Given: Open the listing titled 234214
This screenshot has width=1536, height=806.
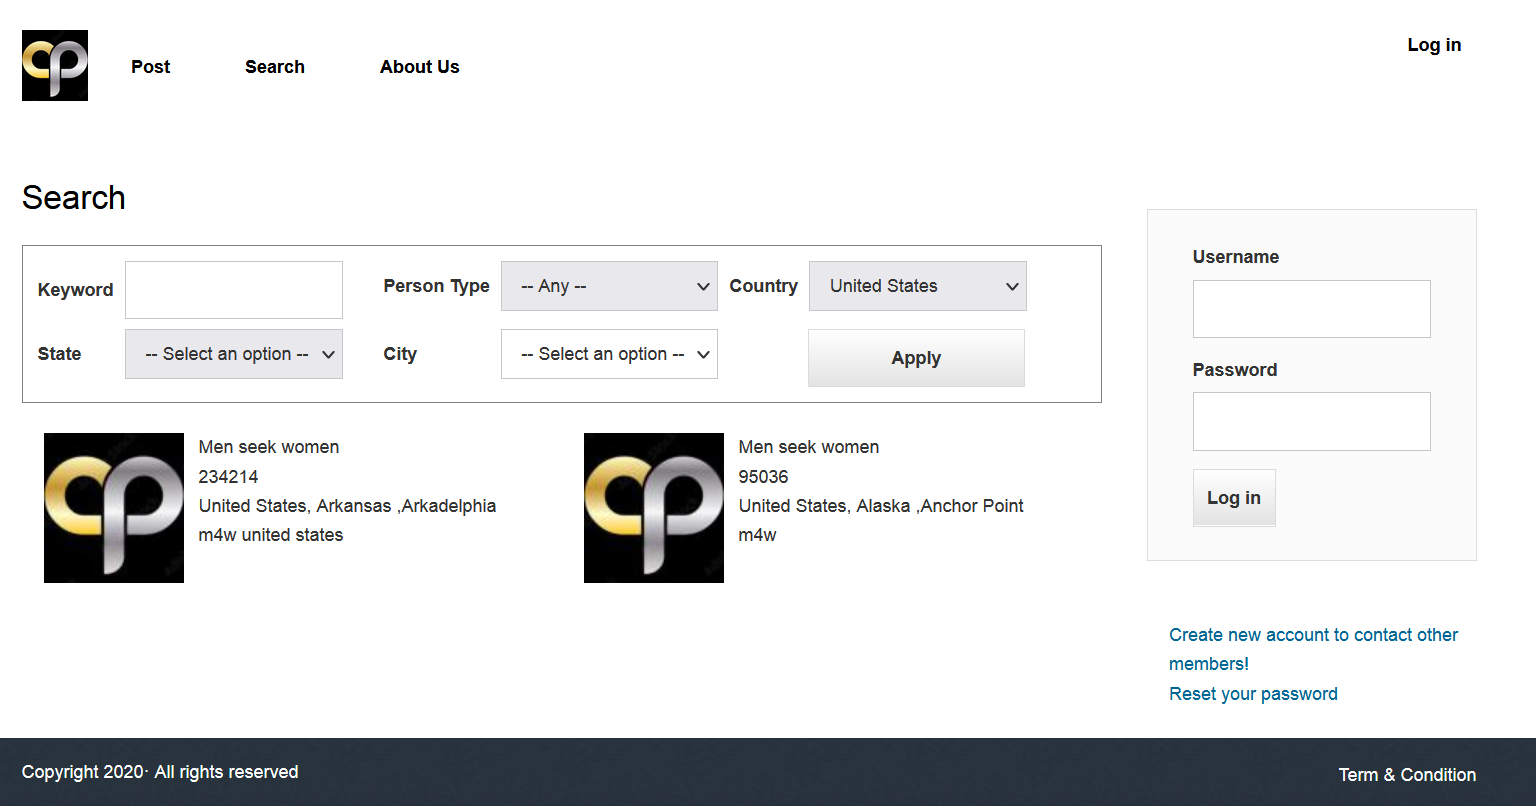Looking at the screenshot, I should (229, 477).
